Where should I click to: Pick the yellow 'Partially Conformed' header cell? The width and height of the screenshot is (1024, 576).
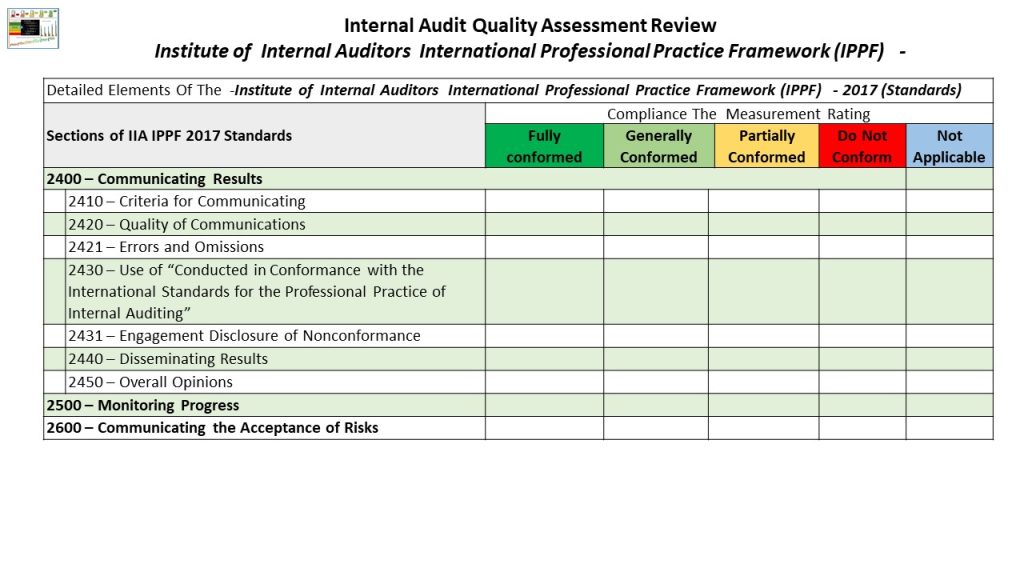766,146
